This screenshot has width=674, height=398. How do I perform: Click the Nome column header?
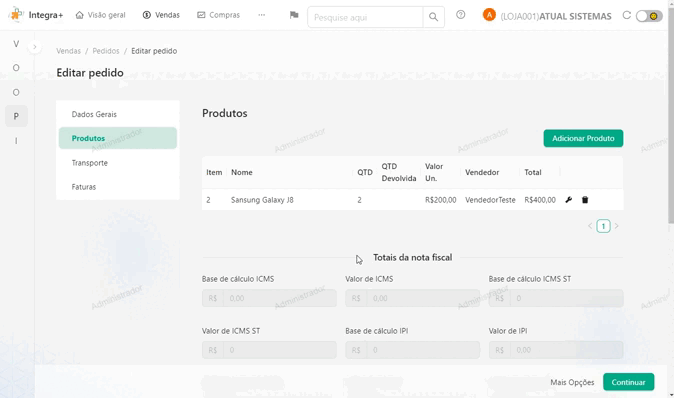pos(242,172)
